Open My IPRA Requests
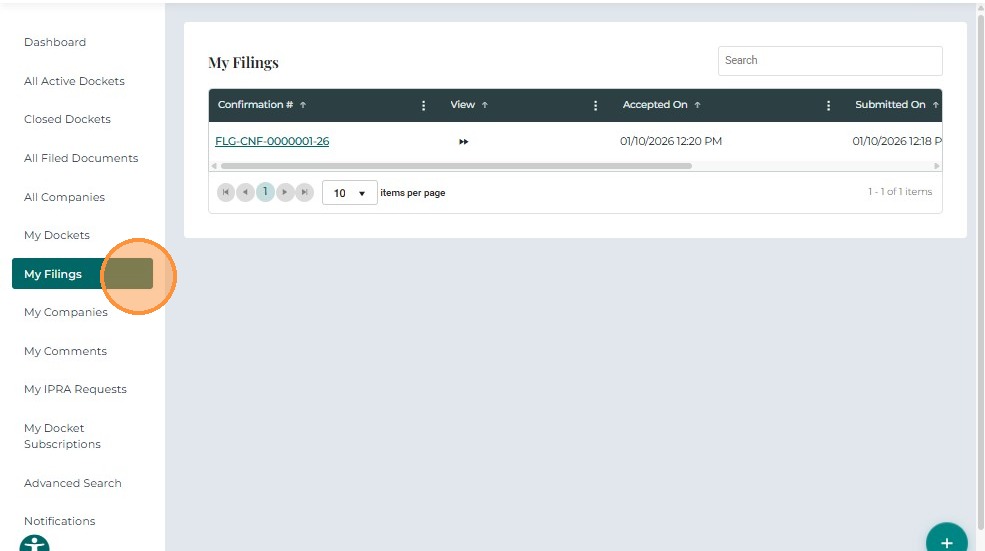985x551 pixels. pyautogui.click(x=75, y=390)
